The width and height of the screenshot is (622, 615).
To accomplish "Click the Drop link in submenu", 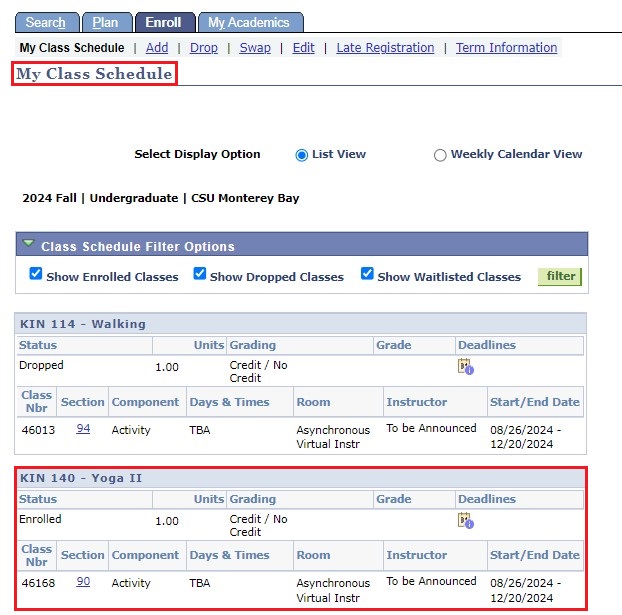I will coord(204,48).
